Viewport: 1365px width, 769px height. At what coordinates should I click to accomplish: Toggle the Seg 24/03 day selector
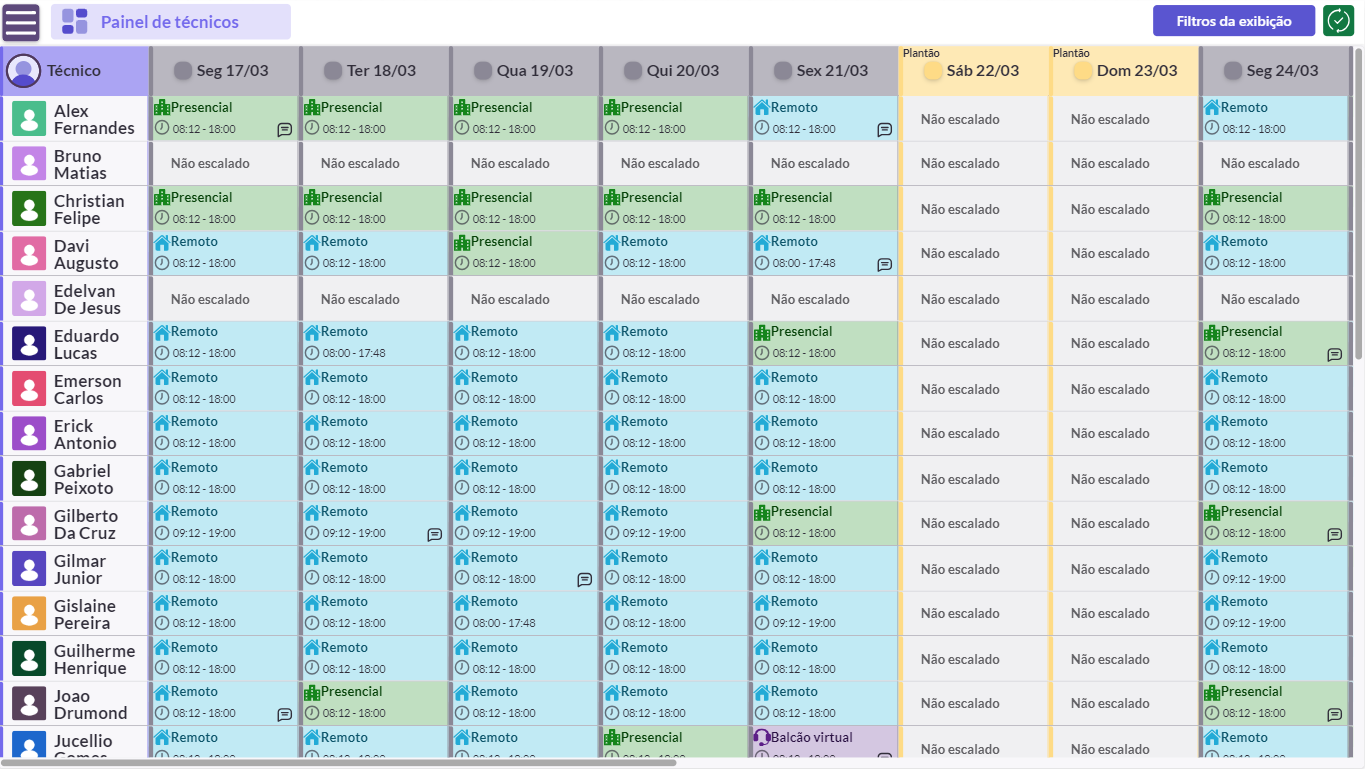[x=1233, y=71]
